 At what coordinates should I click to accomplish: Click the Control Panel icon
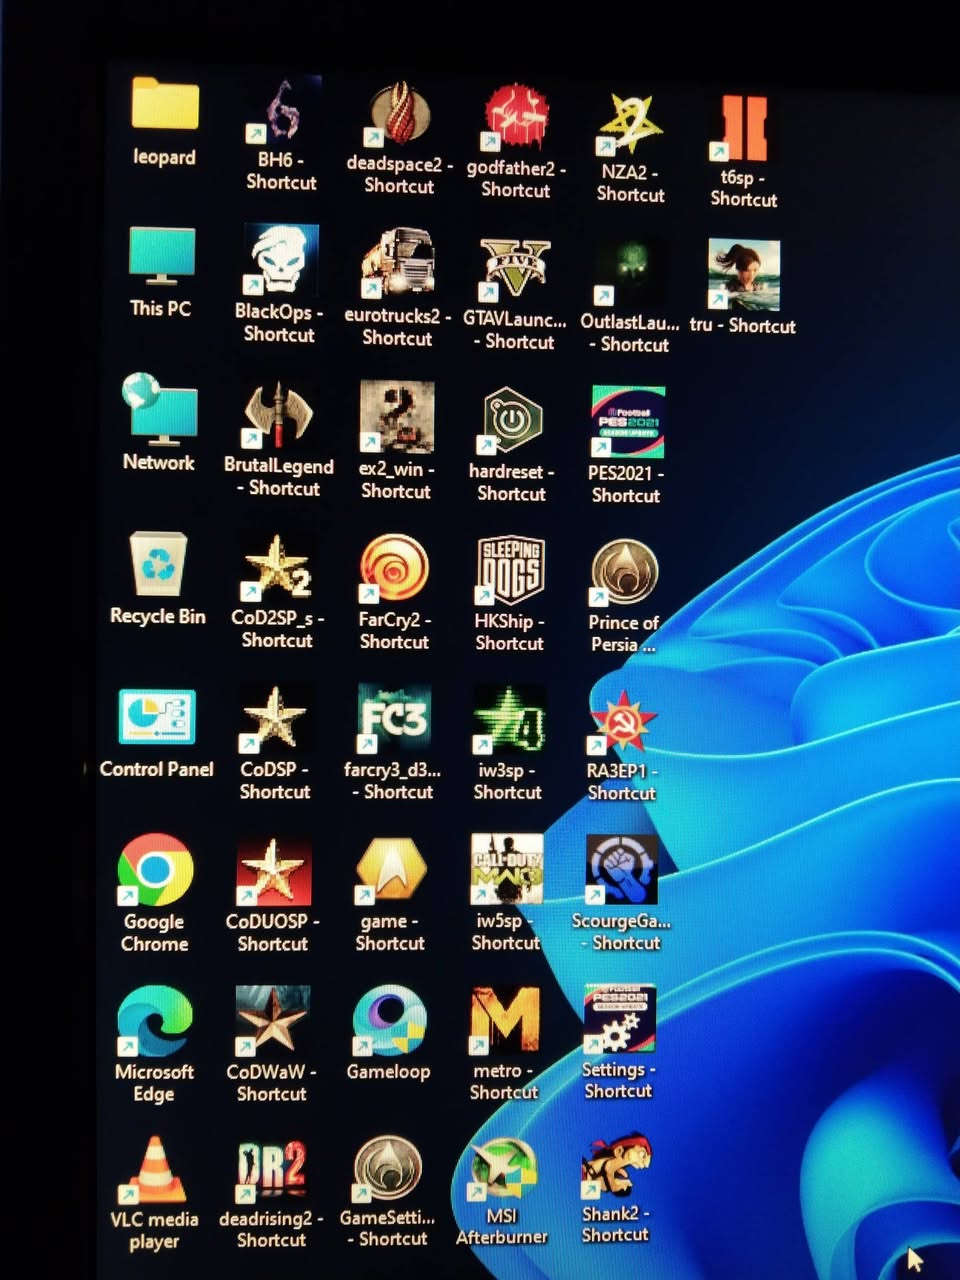(157, 717)
